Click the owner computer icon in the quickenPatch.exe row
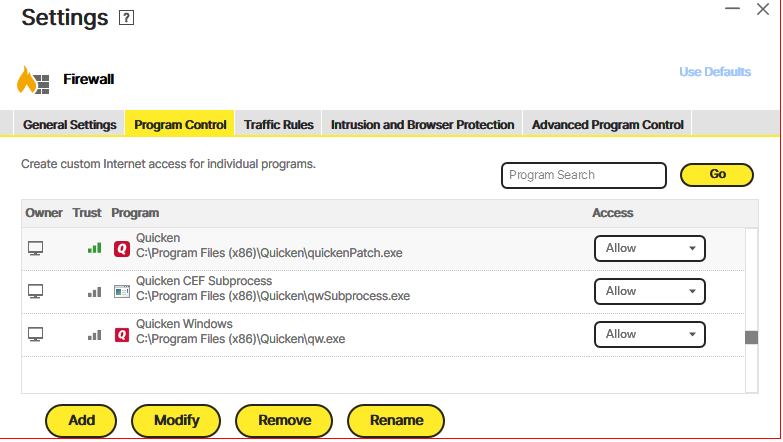 pos(35,248)
